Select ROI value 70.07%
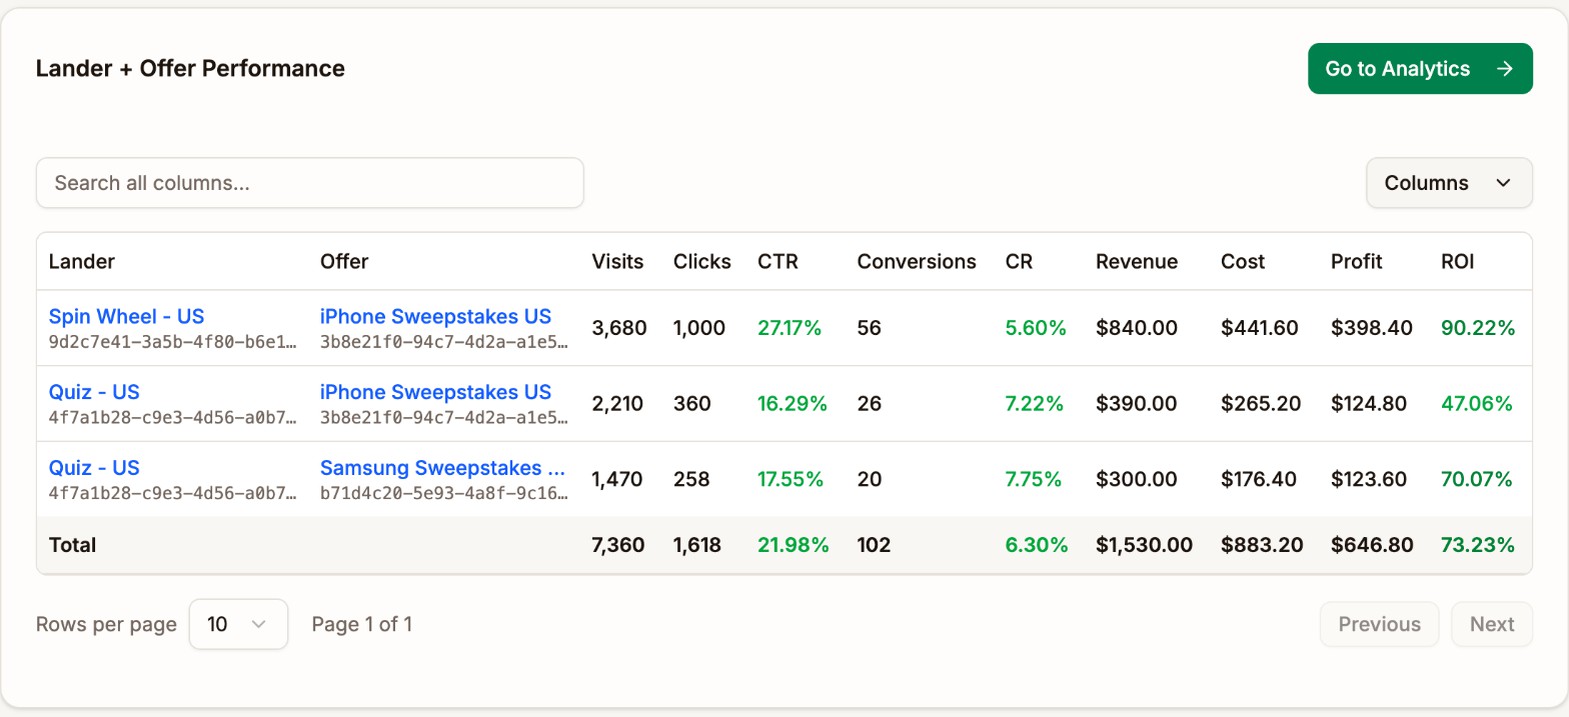This screenshot has height=717, width=1569. (x=1477, y=479)
